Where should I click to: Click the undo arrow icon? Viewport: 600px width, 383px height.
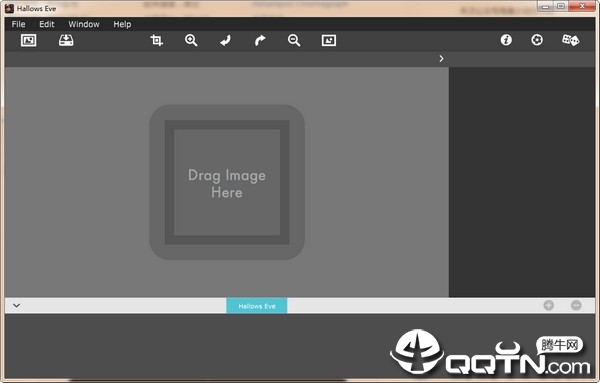pyautogui.click(x=225, y=40)
